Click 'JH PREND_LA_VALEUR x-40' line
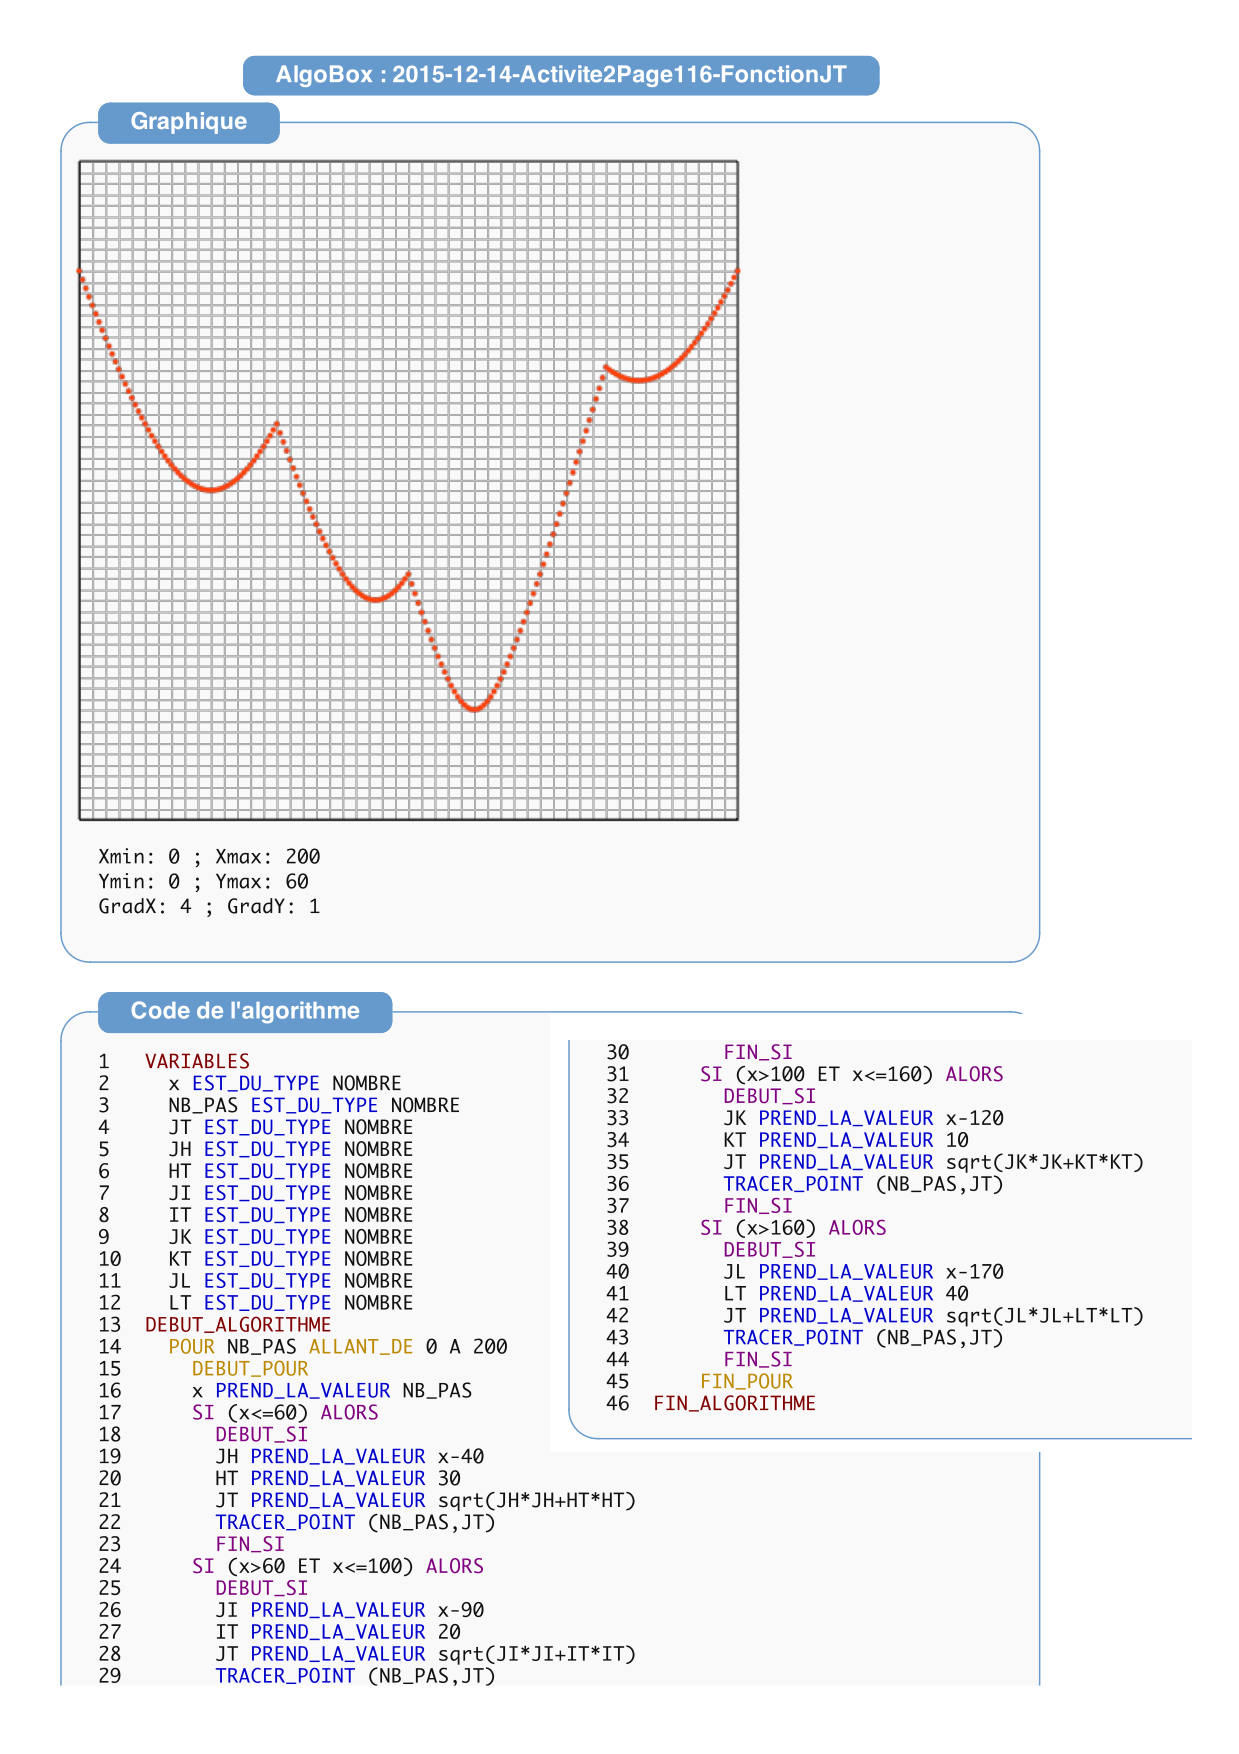1239x1754 pixels. 350,1457
